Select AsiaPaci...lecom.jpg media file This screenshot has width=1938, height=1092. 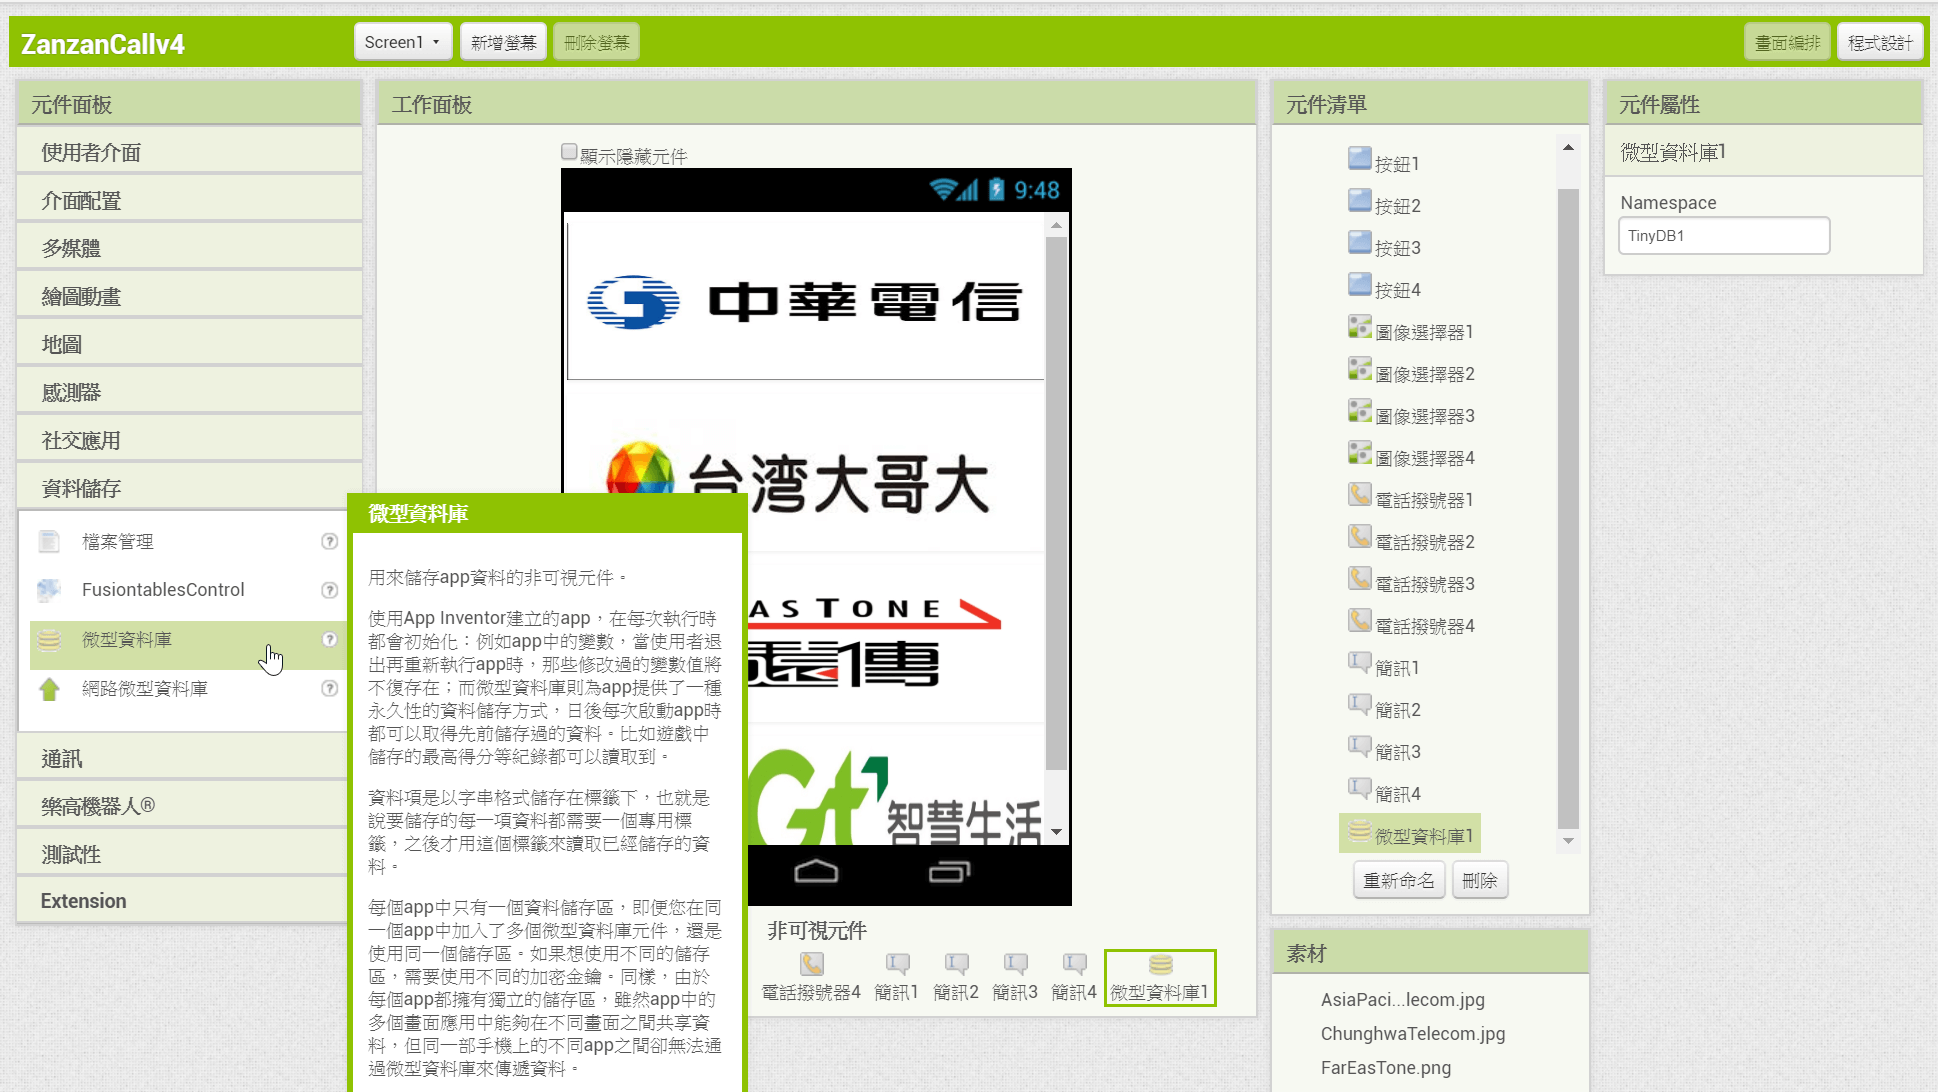[1402, 999]
